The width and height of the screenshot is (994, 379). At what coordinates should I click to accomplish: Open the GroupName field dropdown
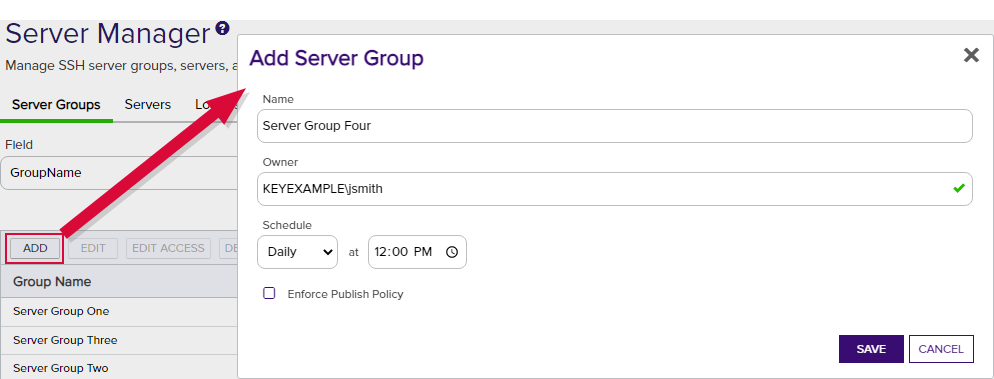[x=119, y=172]
